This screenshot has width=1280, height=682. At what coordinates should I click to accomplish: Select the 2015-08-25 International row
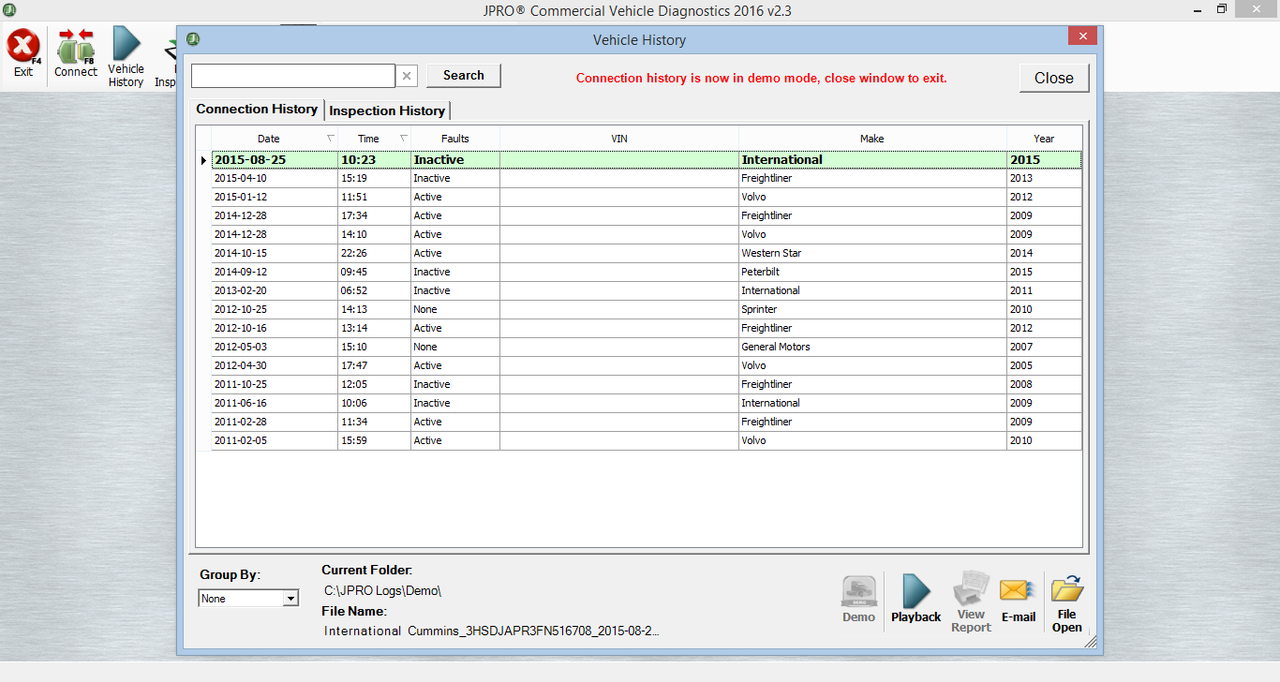(x=646, y=159)
